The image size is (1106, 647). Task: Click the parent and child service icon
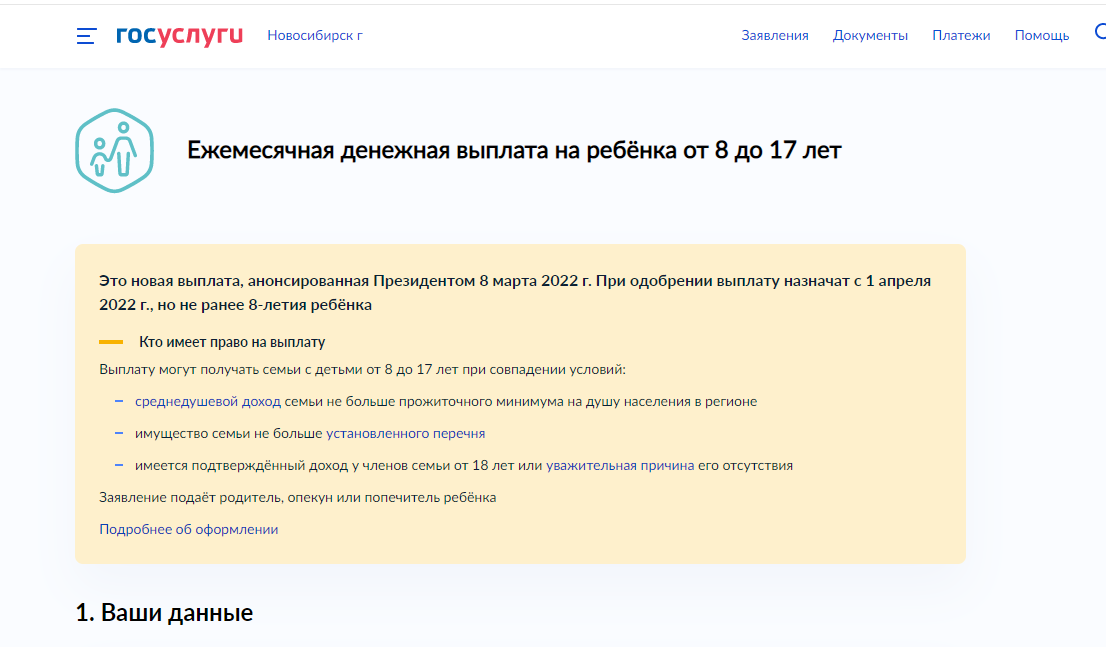pos(114,151)
